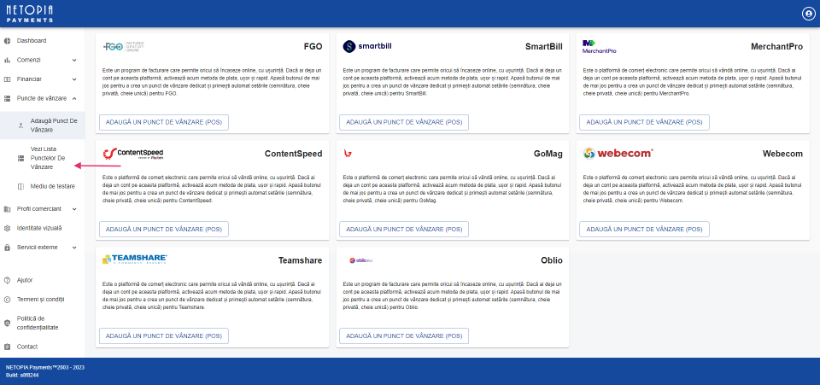The width and height of the screenshot is (820, 385).
Task: Open the user account icon
Action: pyautogui.click(x=808, y=14)
